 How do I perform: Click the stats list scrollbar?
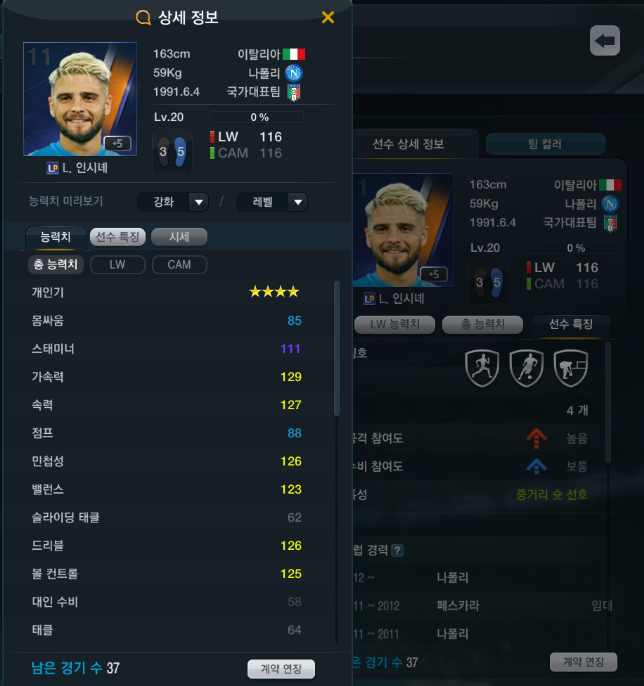336,348
